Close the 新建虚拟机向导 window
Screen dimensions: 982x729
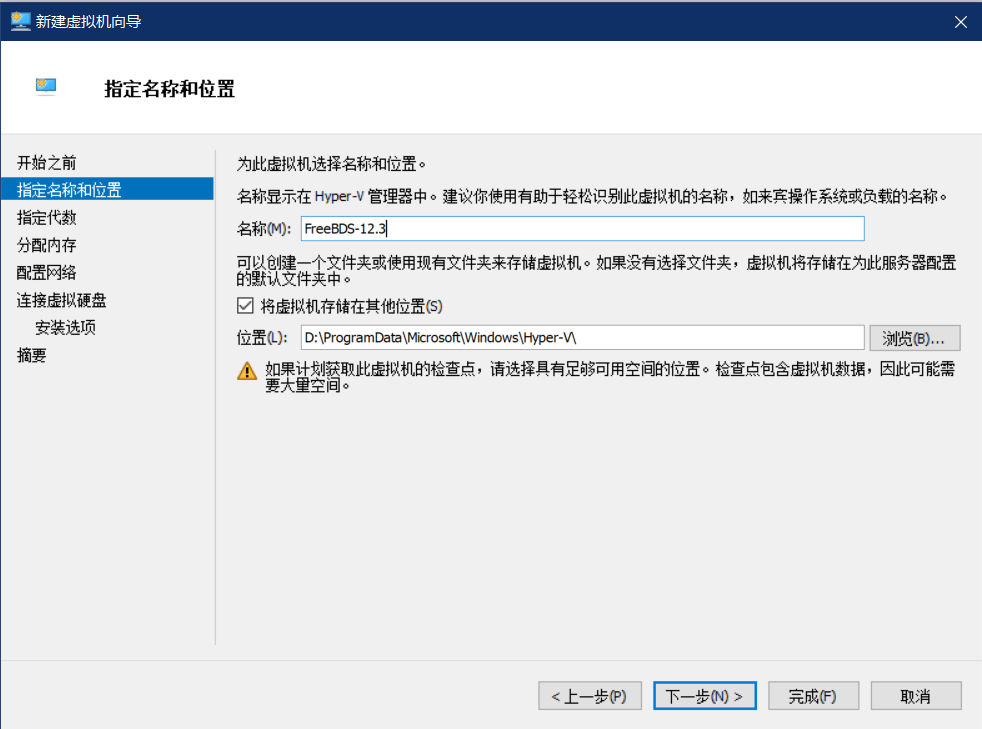[961, 22]
